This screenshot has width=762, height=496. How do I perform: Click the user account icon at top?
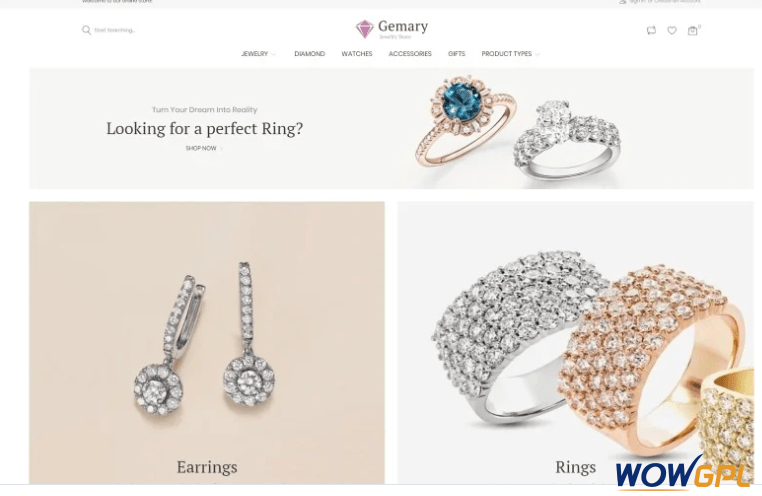coord(622,2)
